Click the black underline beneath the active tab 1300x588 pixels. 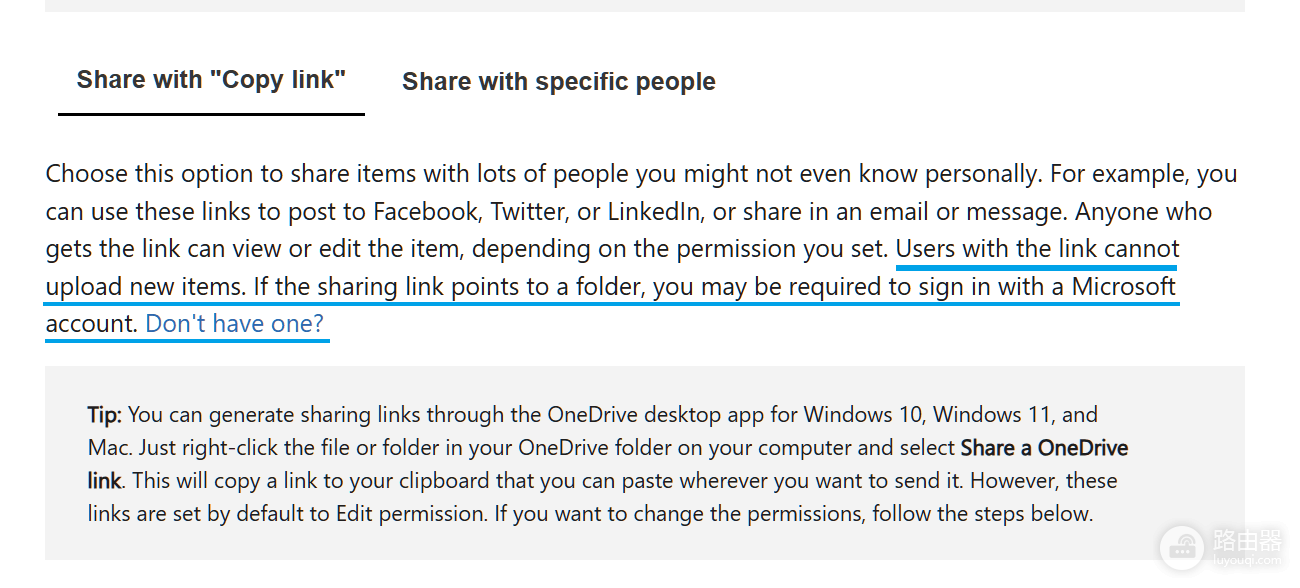click(211, 114)
